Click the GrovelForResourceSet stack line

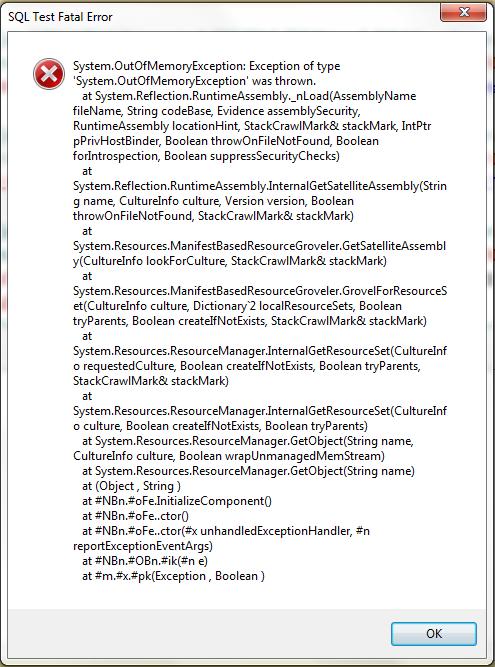260,291
